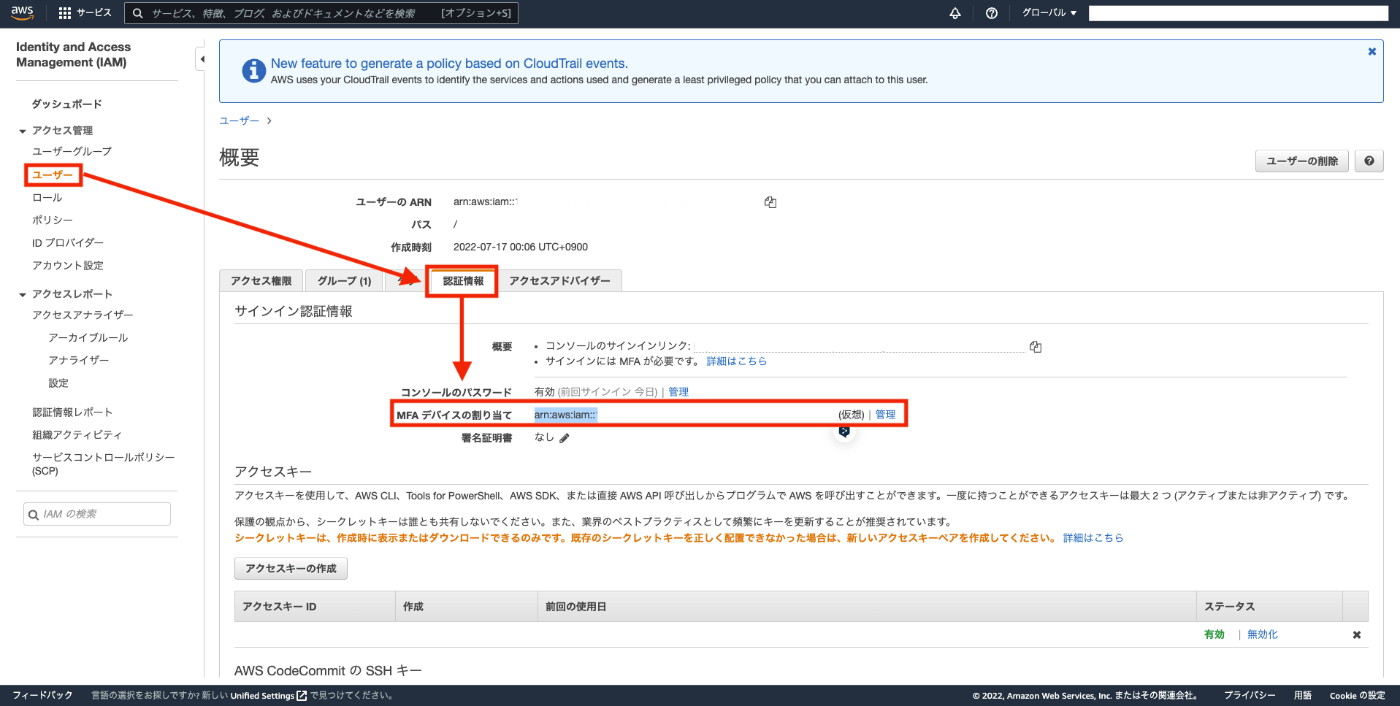Collapse the IAM sidebar with the arrow handle
This screenshot has width=1400, height=706.
point(200,60)
